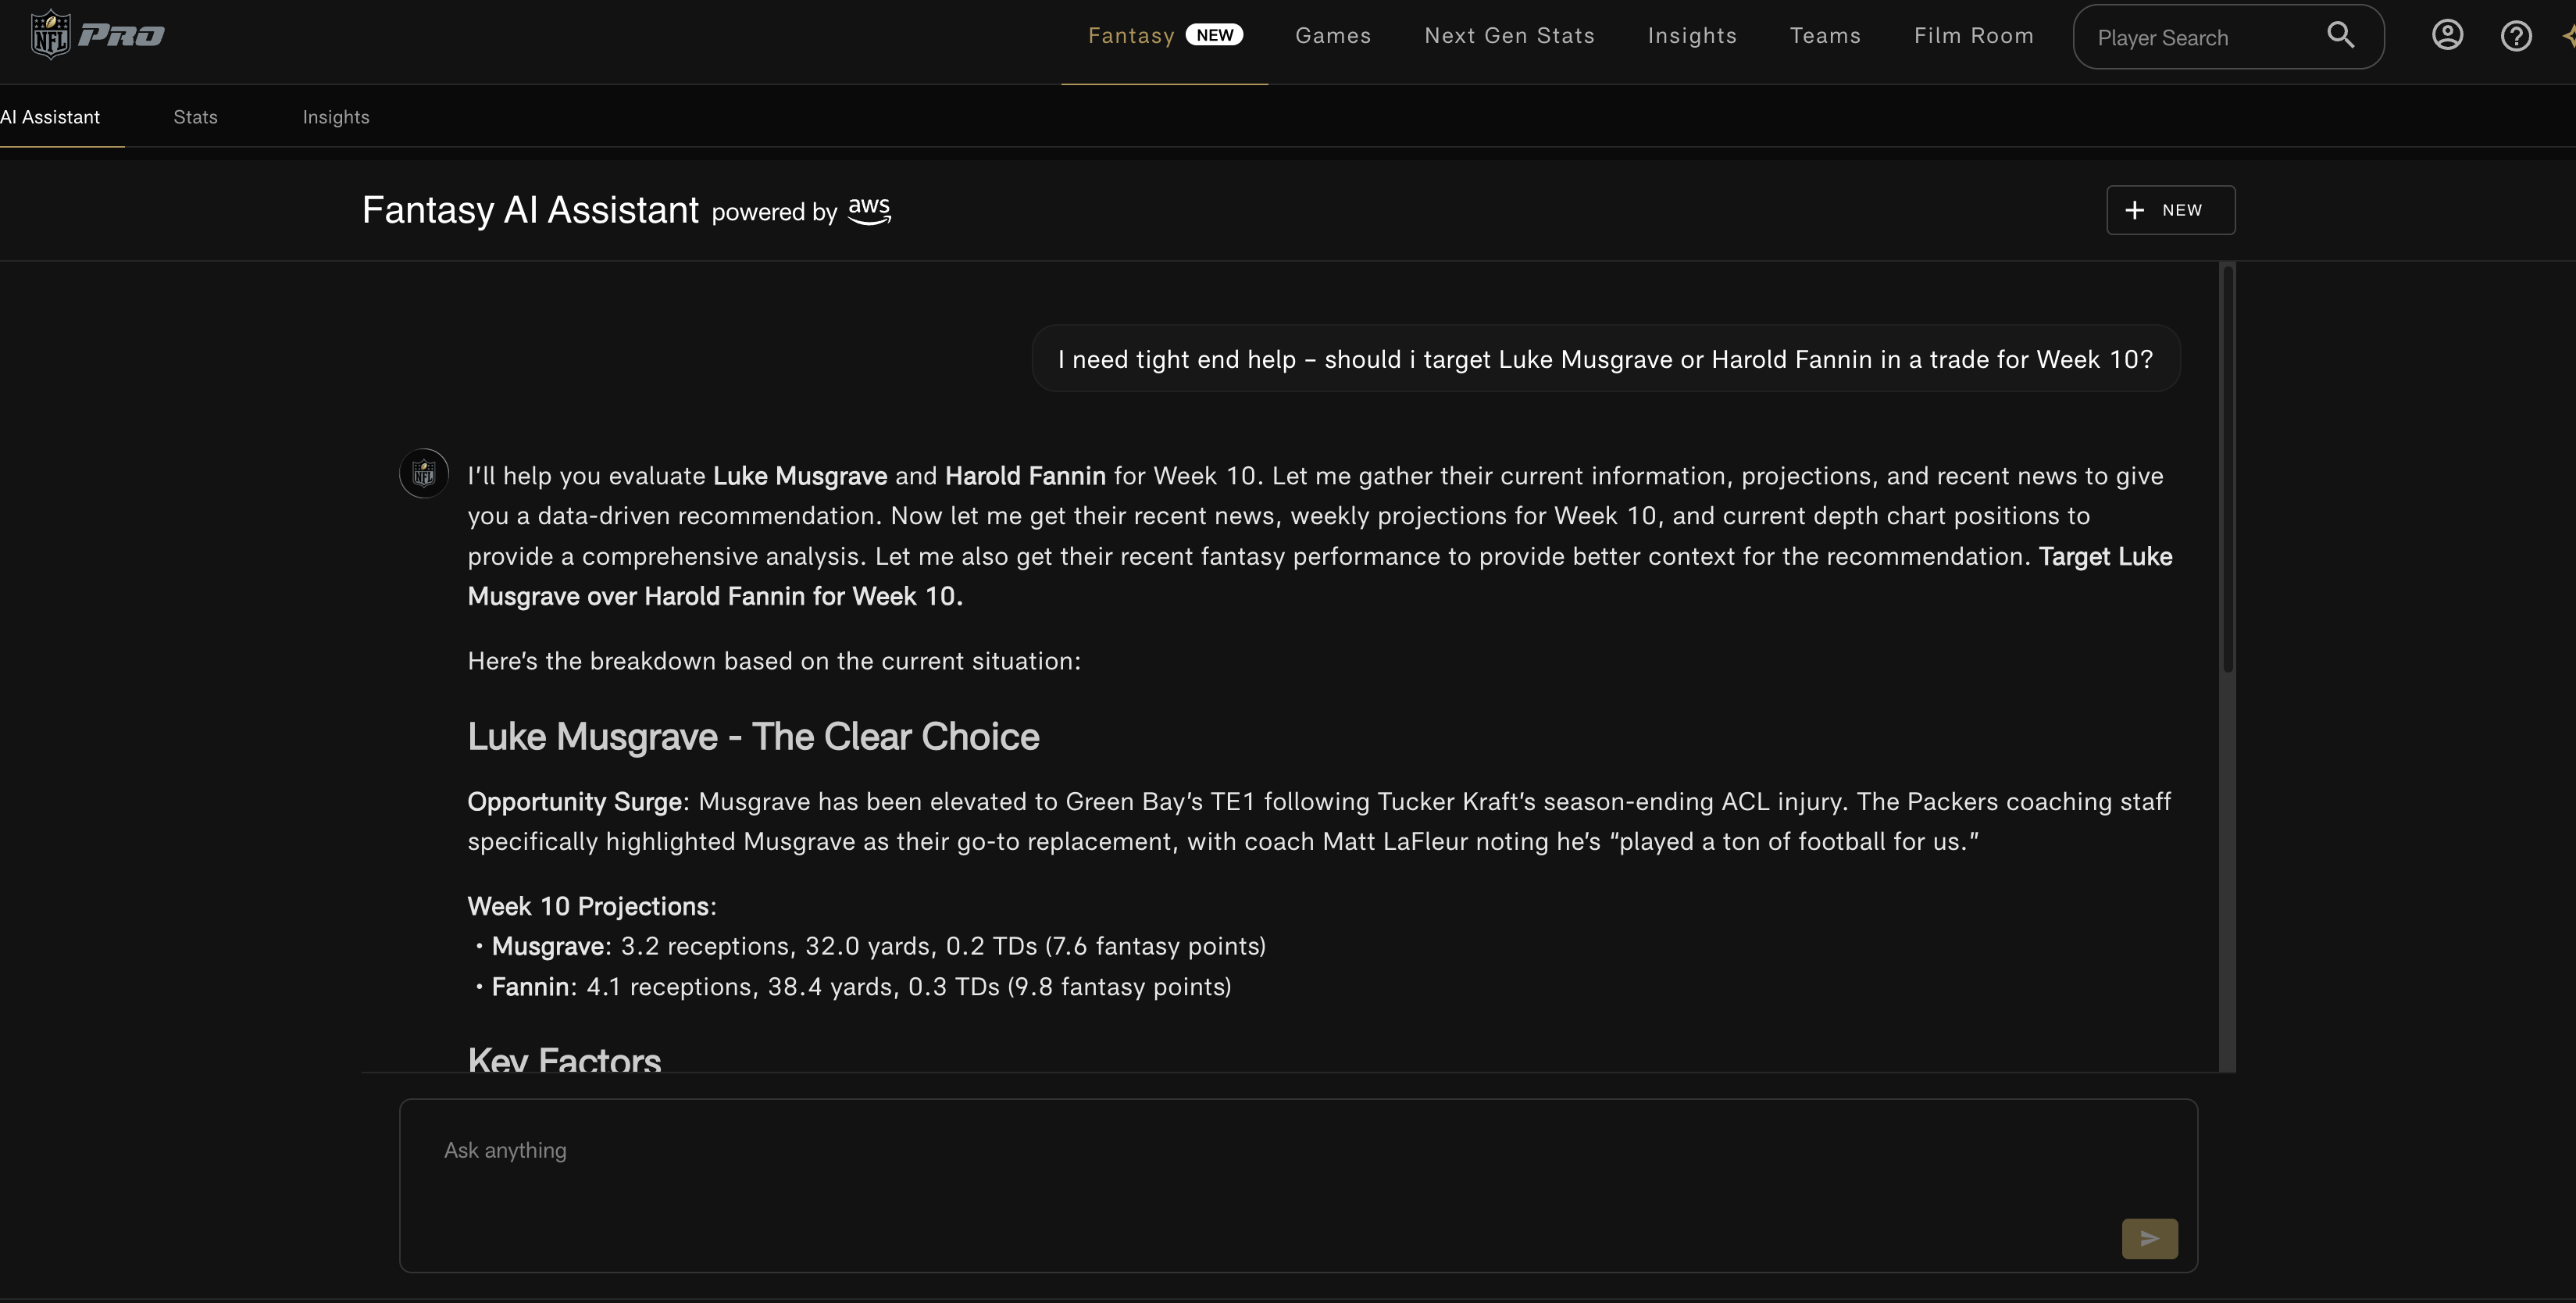Switch to the Insights sub-tab

(x=336, y=117)
